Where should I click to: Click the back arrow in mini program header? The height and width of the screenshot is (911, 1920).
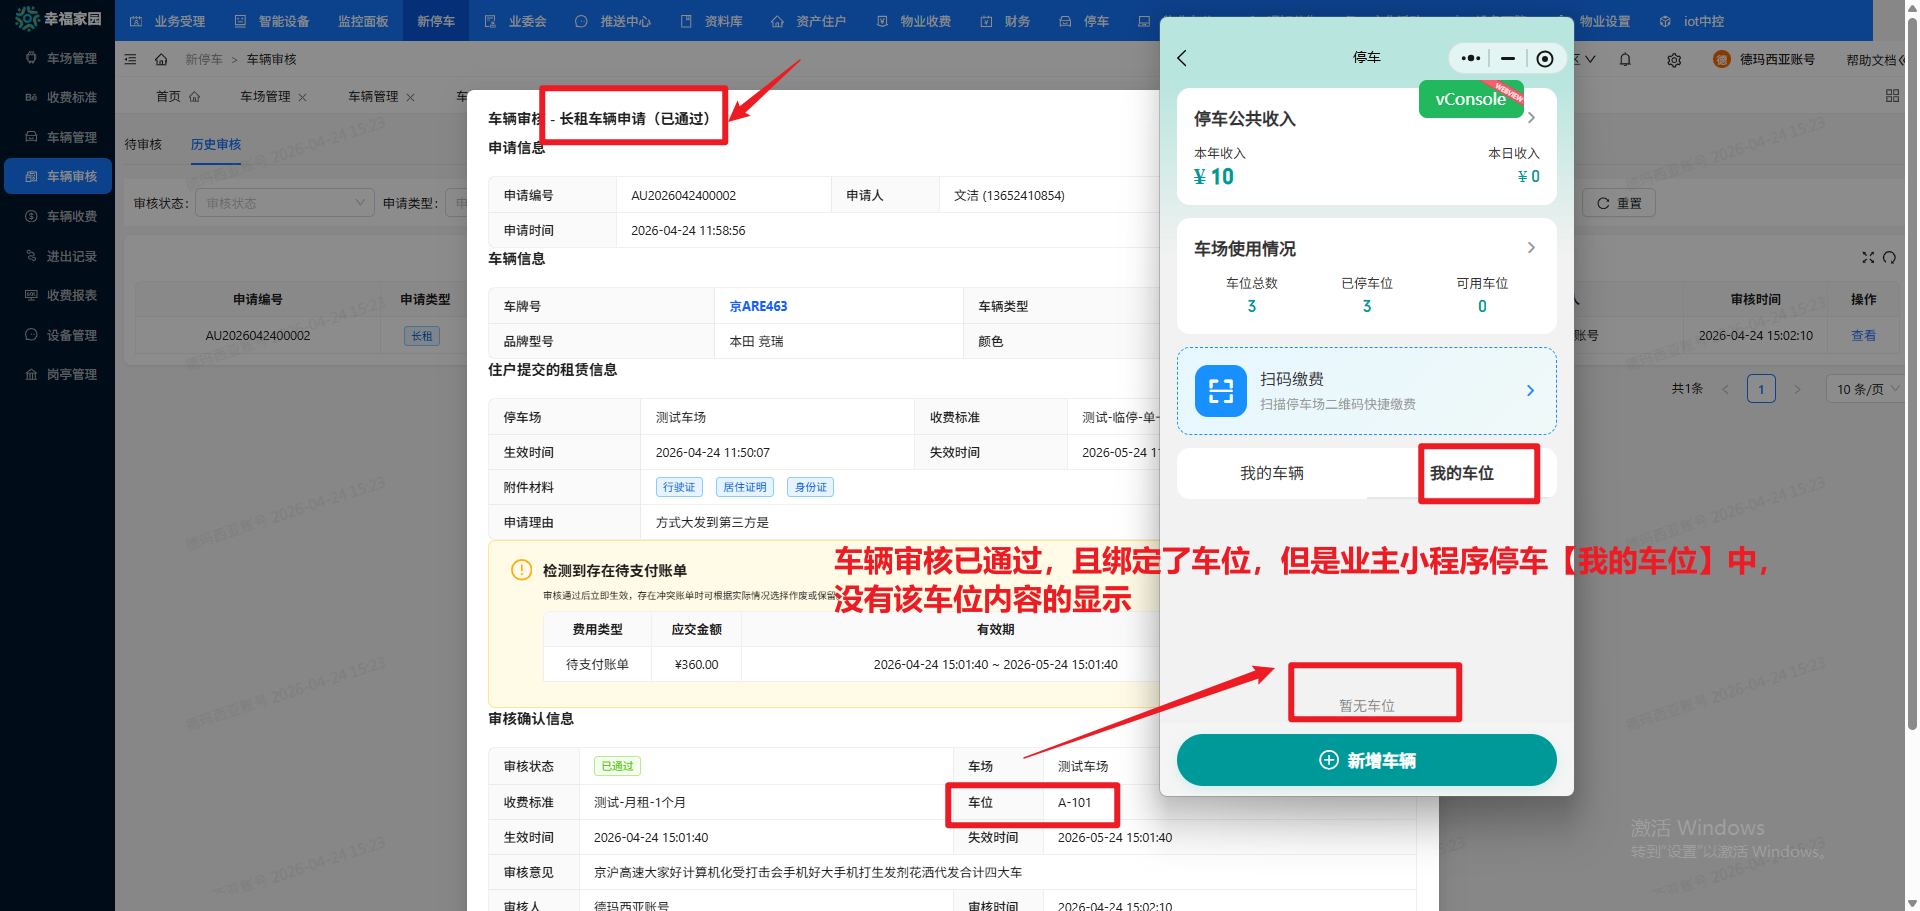coord(1182,58)
